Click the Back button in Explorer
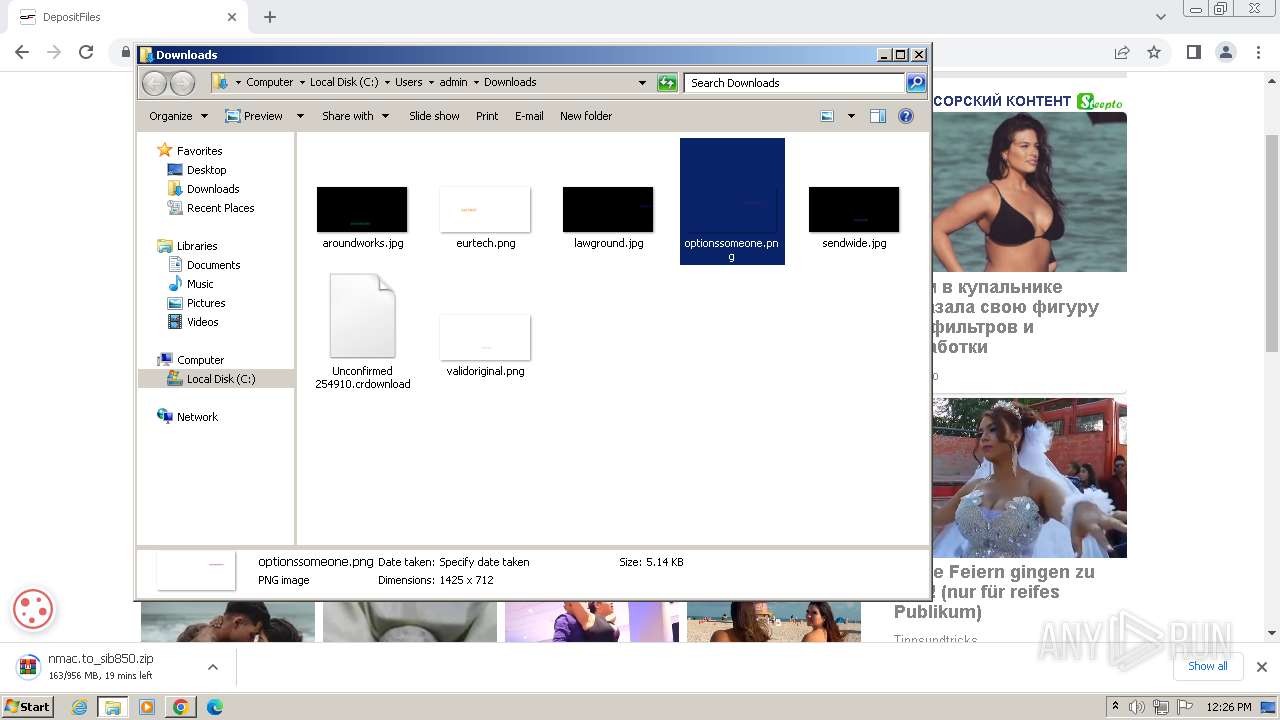Screen dimensions: 1280x720 click(154, 83)
